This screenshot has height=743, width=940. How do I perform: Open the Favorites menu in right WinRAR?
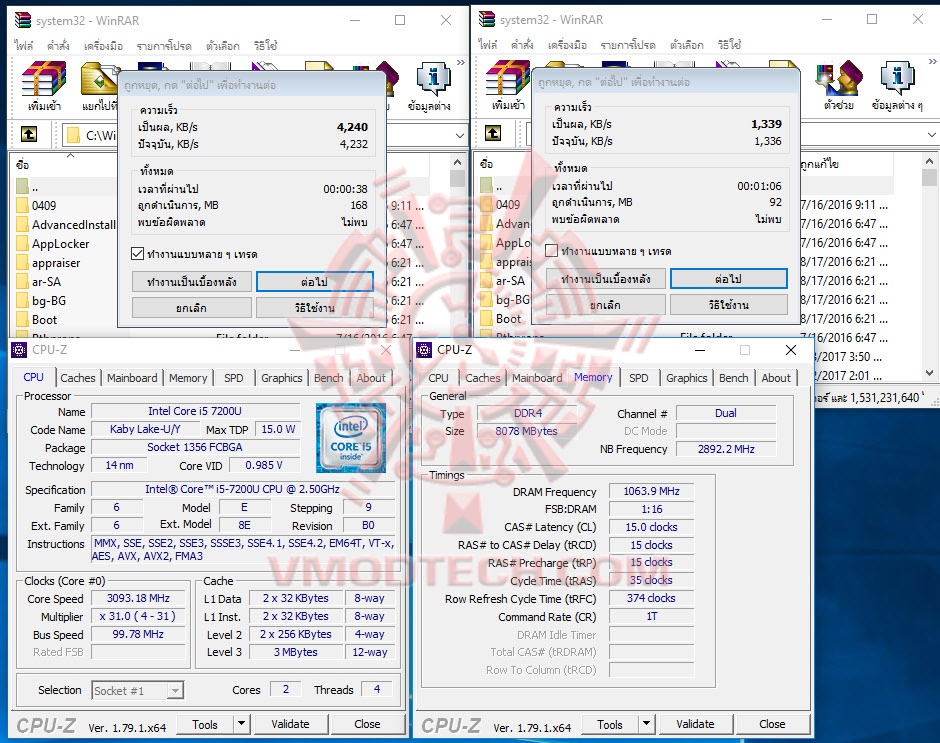(628, 45)
